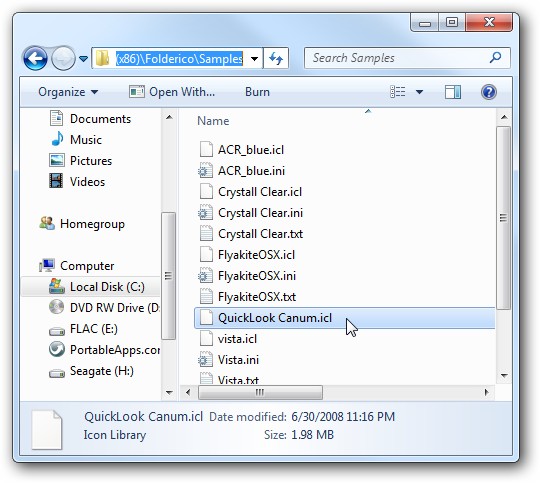The width and height of the screenshot is (540, 483).
Task: Click the Computer monitor icon
Action: tap(46, 265)
